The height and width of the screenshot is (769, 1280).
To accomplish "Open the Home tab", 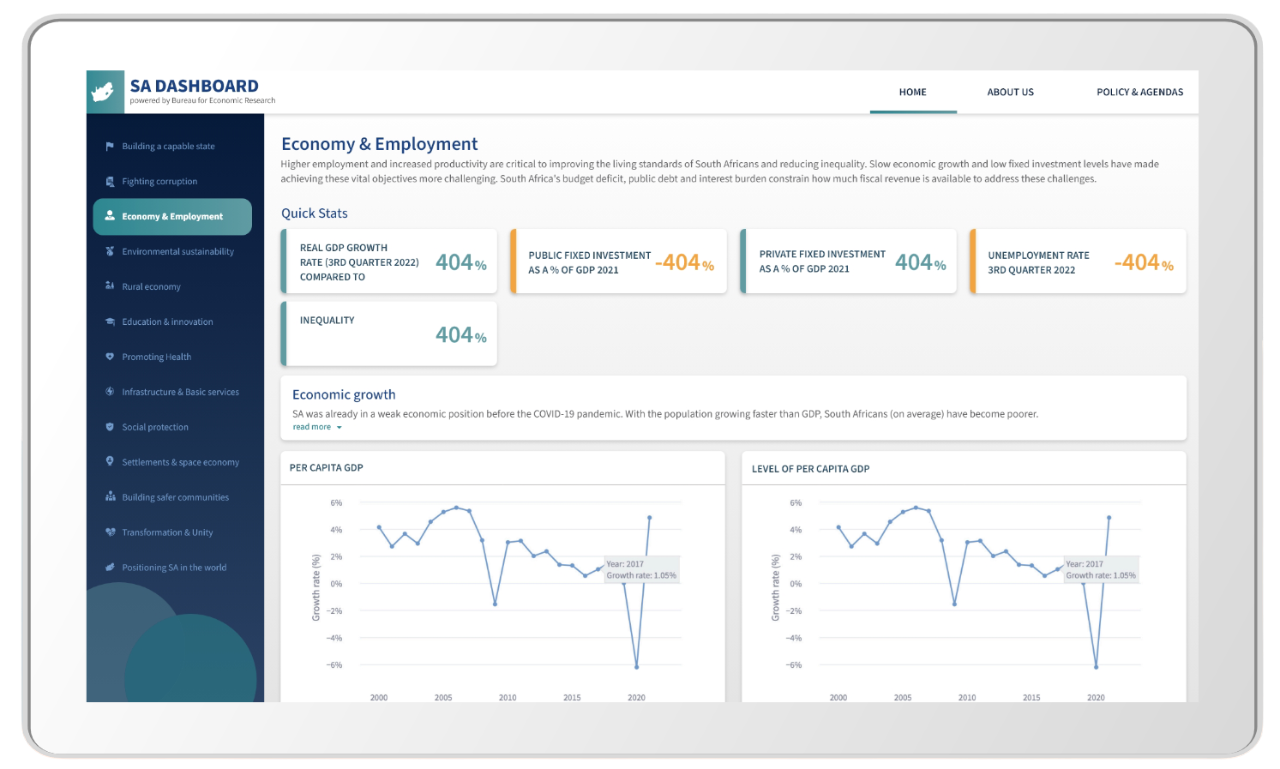I will click(913, 92).
